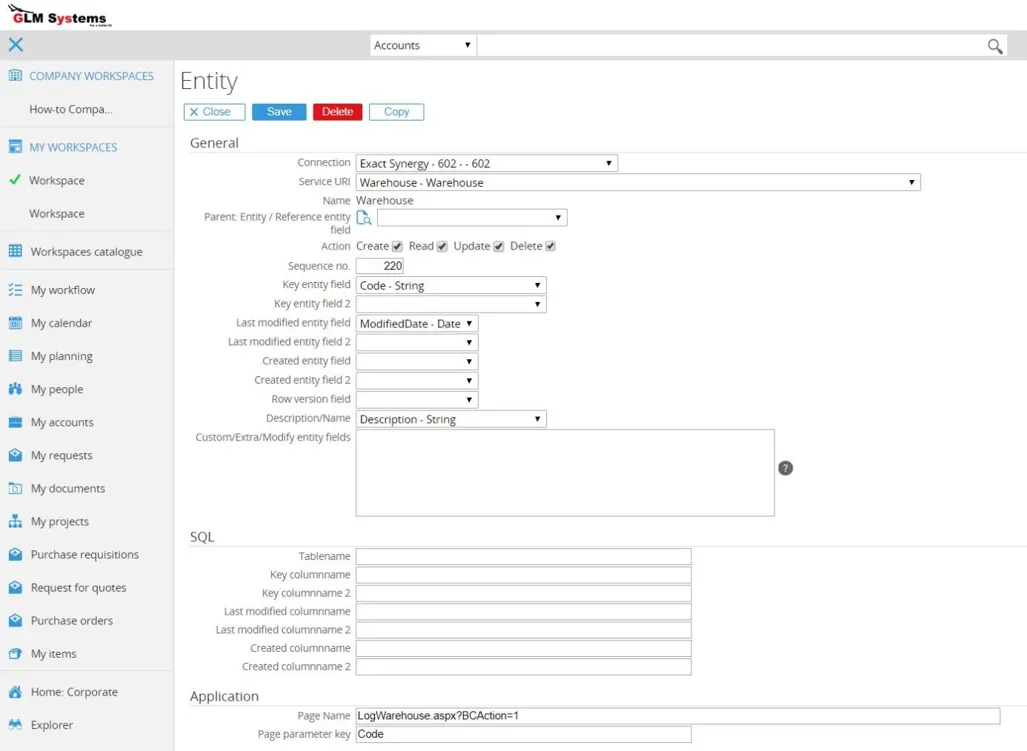Open the Explorer with binoculars icon
This screenshot has height=751, width=1027.
click(50, 725)
